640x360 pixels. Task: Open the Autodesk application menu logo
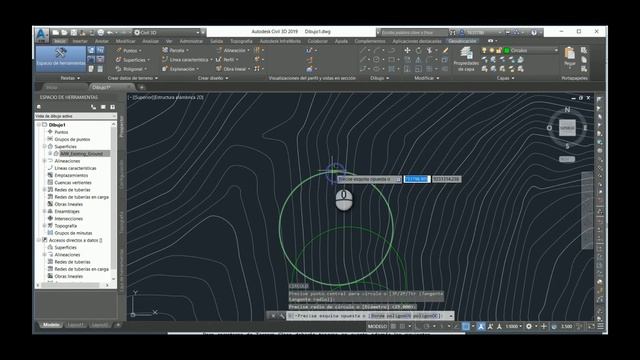click(x=41, y=35)
